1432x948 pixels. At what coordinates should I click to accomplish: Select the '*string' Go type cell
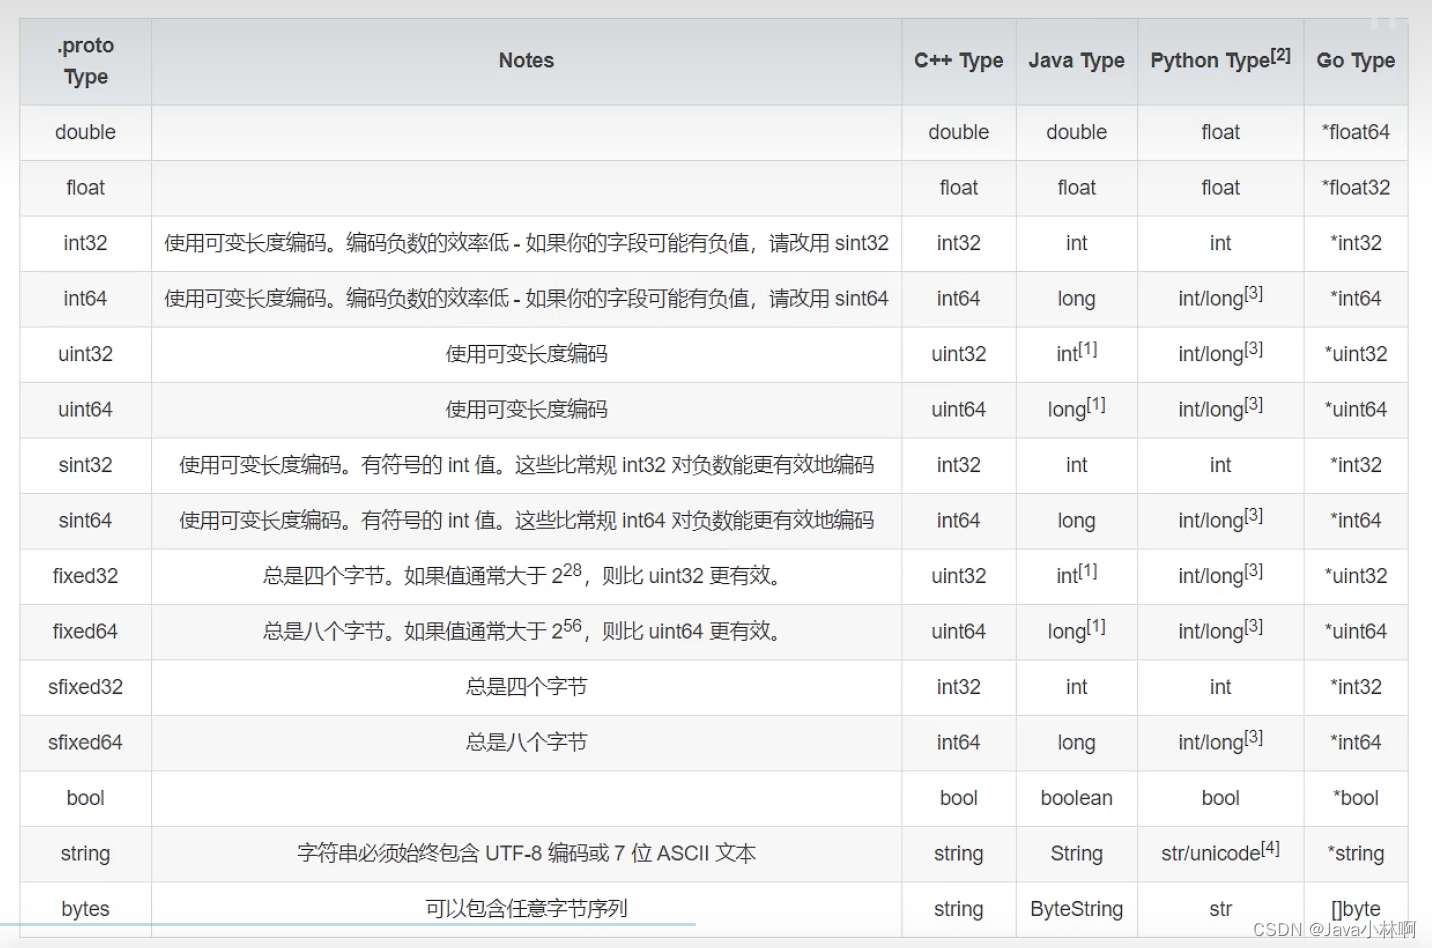1355,854
